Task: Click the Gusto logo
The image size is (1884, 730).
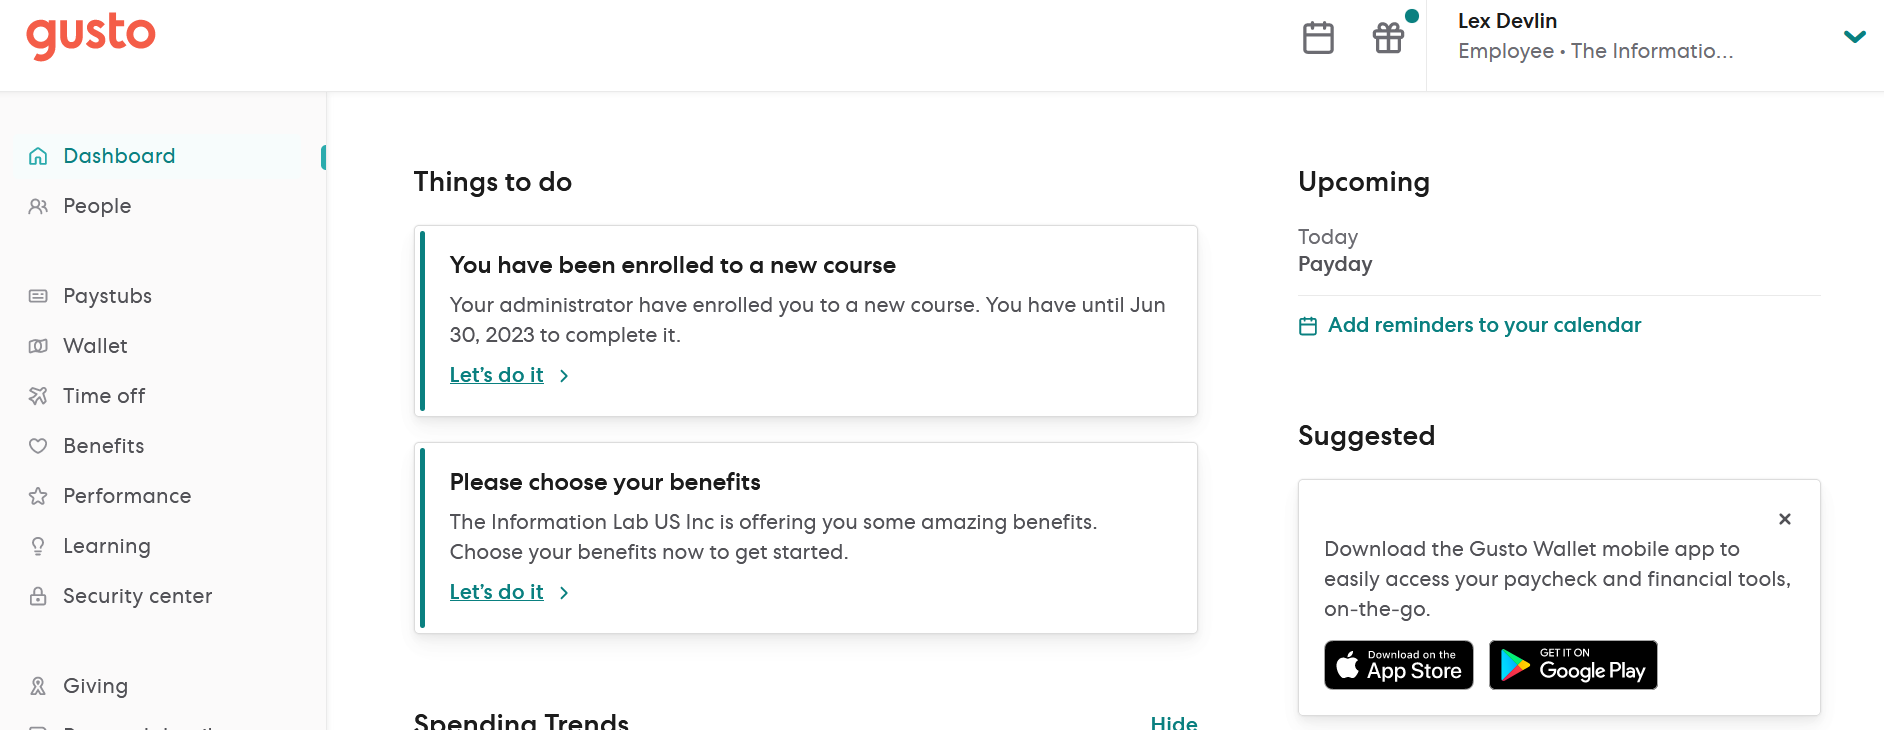Action: coord(91,36)
